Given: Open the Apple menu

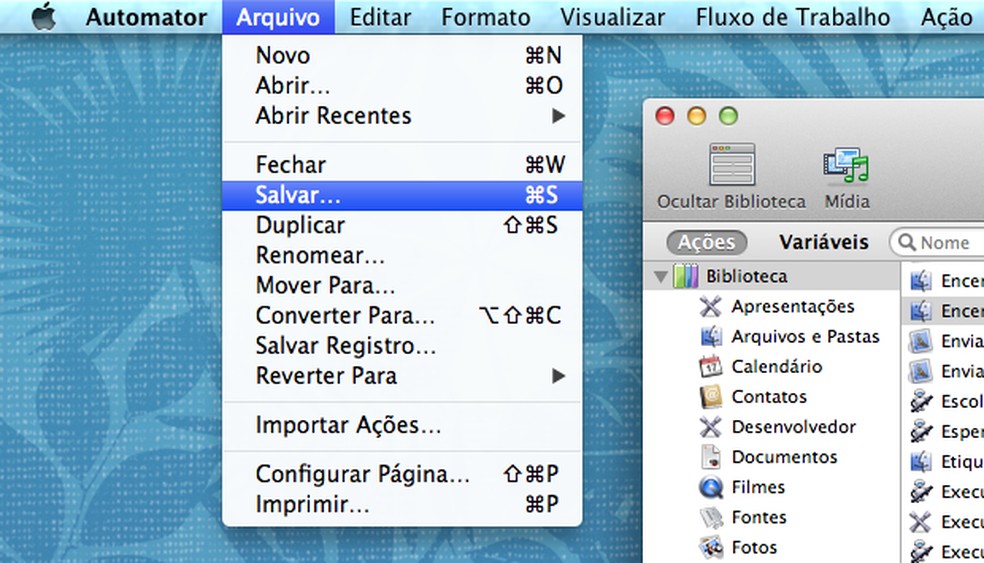Looking at the screenshot, I should [43, 17].
